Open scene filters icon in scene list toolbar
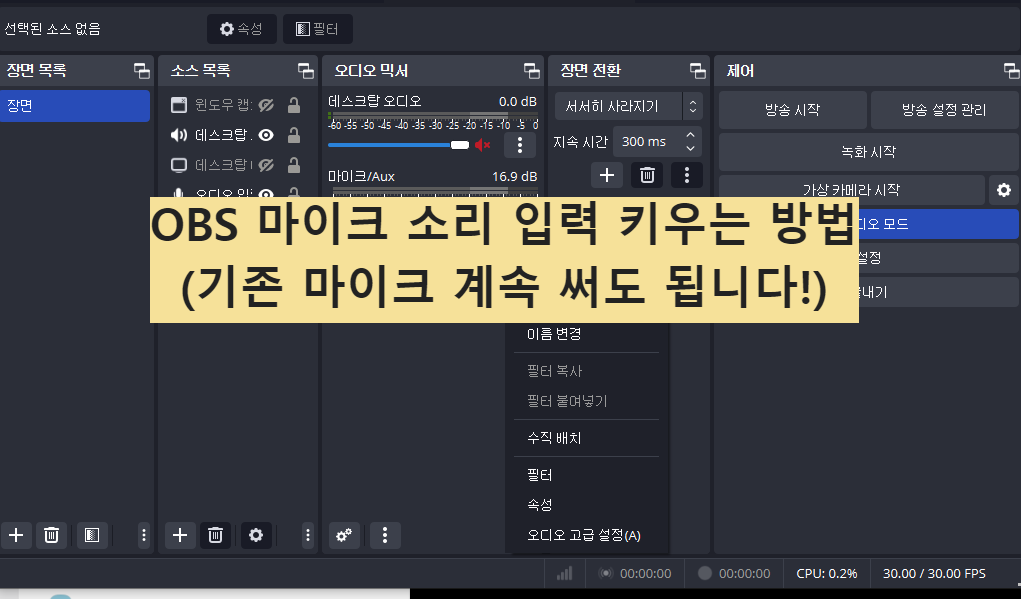The width and height of the screenshot is (1021, 599). (92, 535)
